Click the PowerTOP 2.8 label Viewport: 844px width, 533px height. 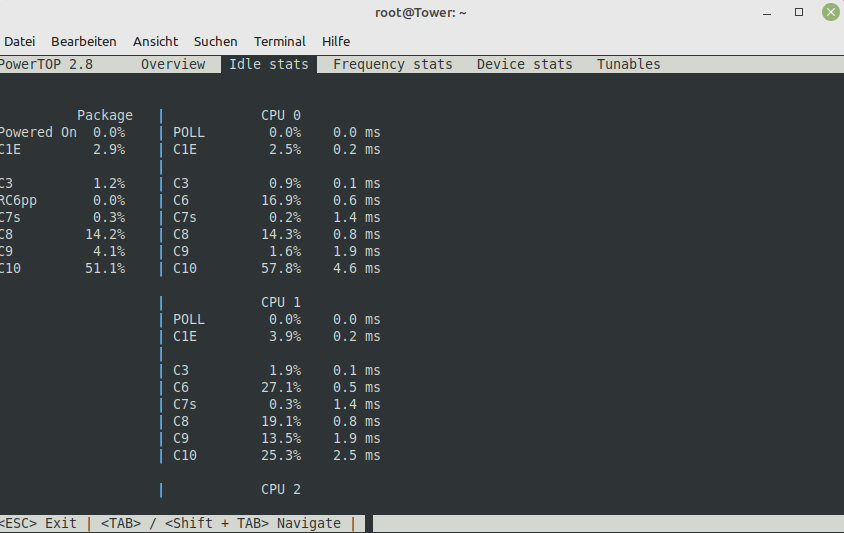coord(46,65)
